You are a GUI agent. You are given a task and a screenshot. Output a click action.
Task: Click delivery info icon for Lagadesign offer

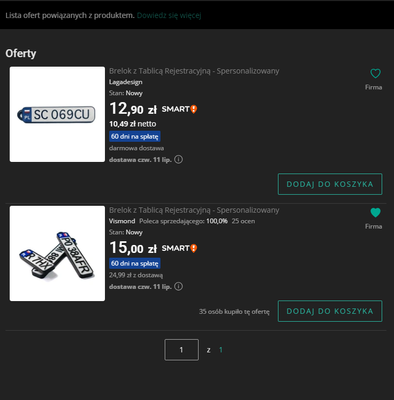pos(179,159)
